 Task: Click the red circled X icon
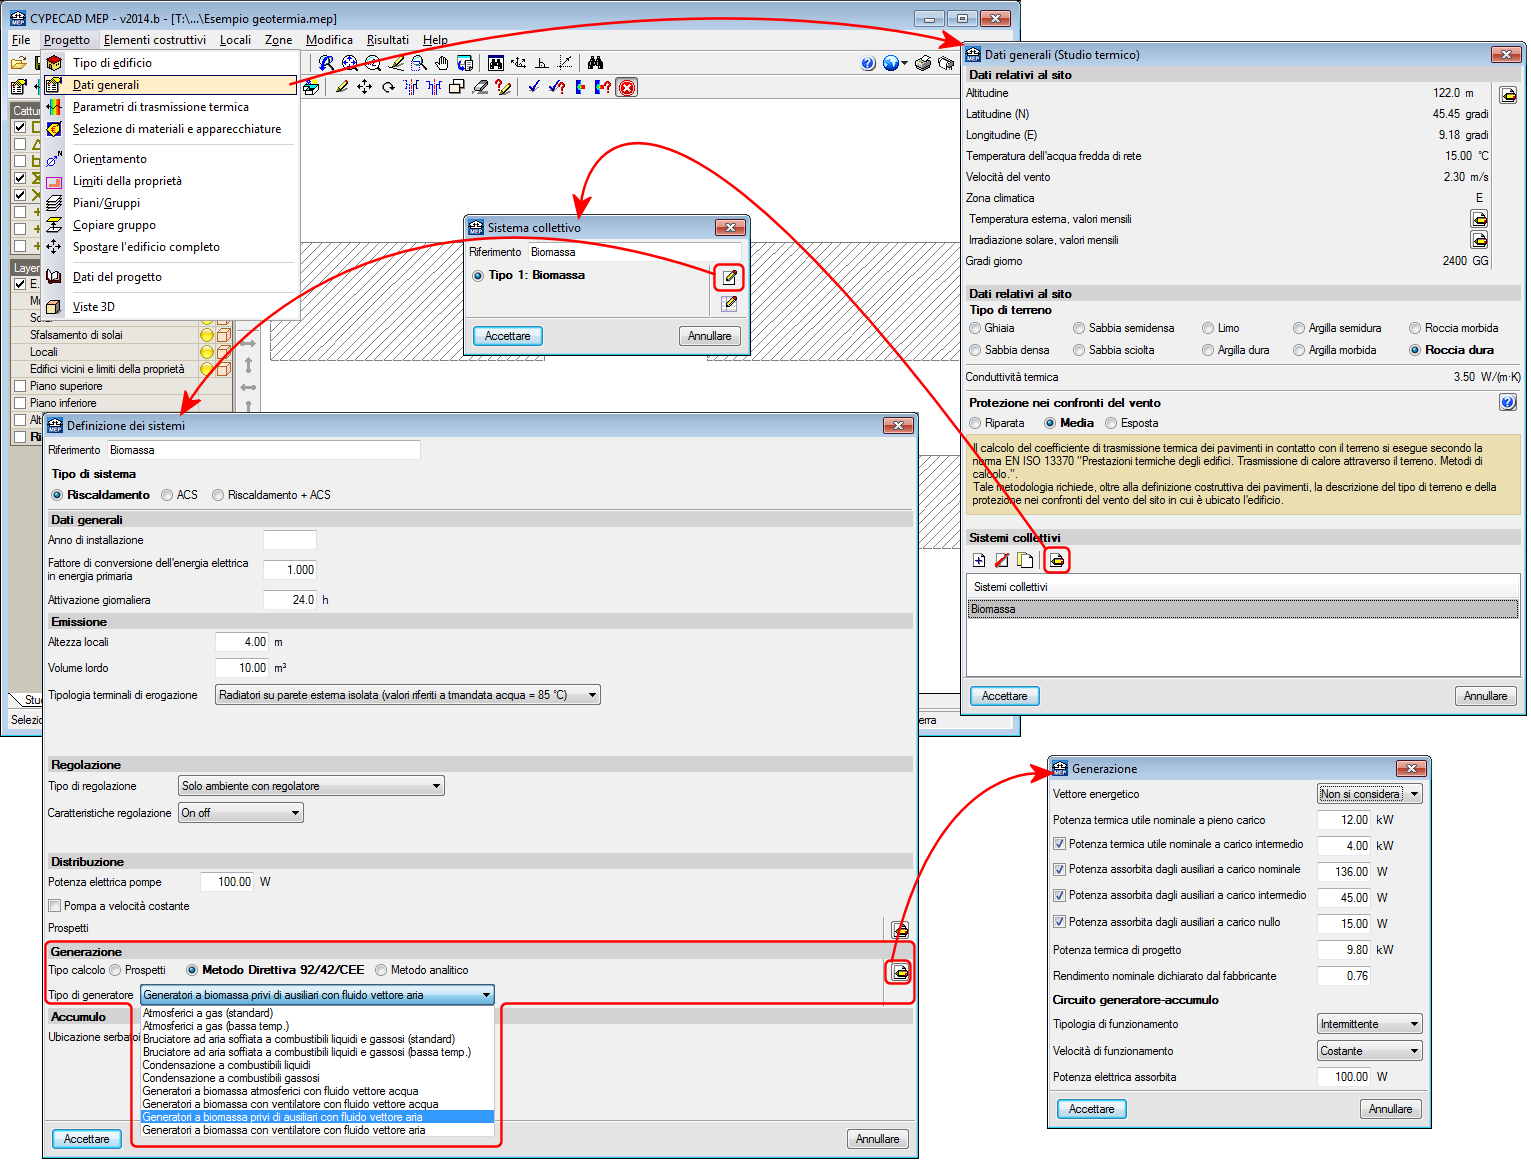[626, 87]
